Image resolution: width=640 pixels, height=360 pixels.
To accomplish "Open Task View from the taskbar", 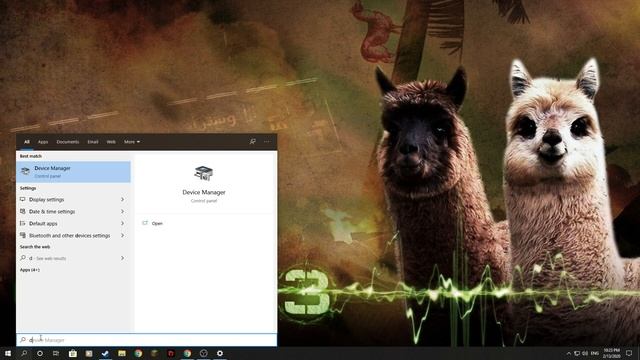I will tap(56, 353).
